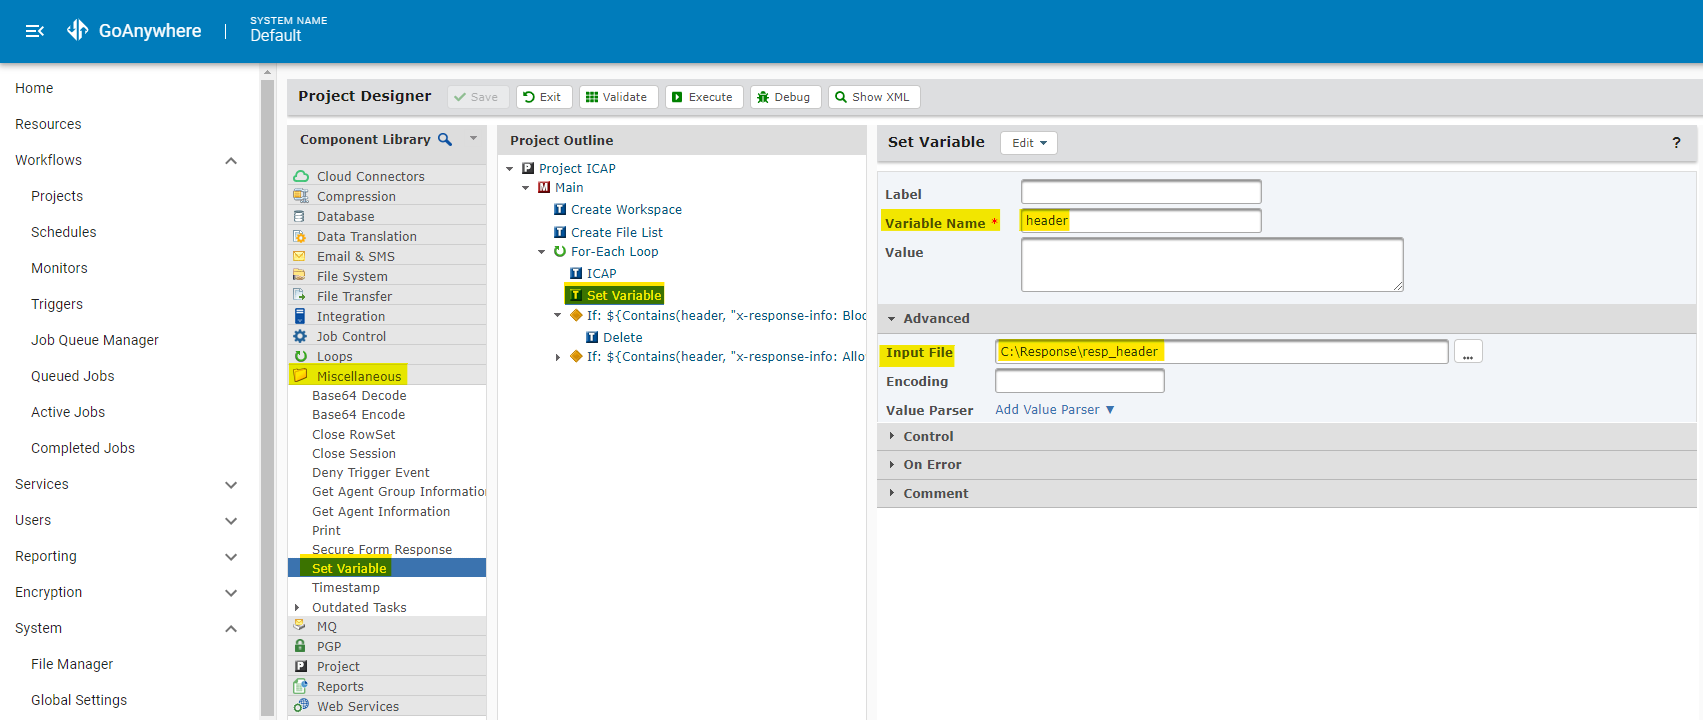
Task: Open Resources in the sidebar
Action: click(48, 124)
